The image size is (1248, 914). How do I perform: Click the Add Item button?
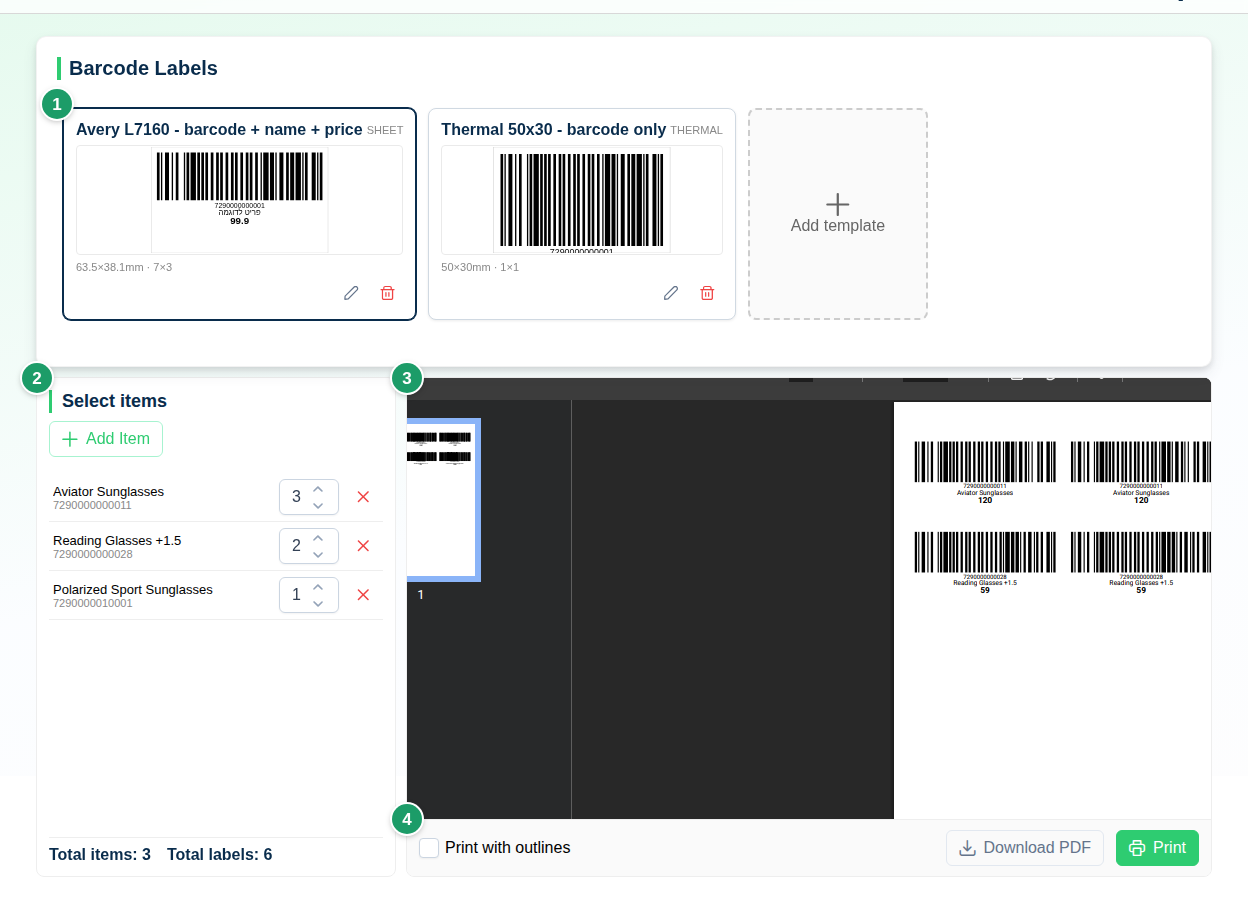(106, 439)
